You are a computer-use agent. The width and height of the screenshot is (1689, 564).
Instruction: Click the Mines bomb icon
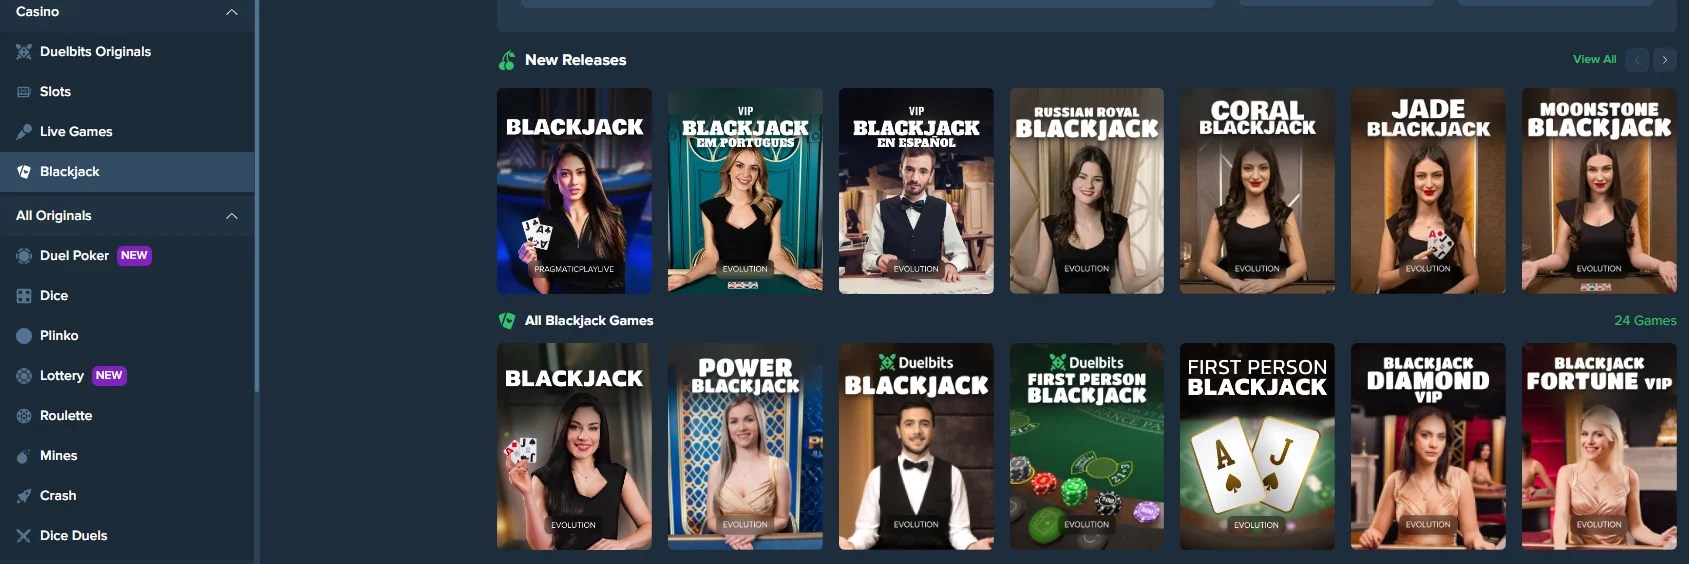(24, 456)
